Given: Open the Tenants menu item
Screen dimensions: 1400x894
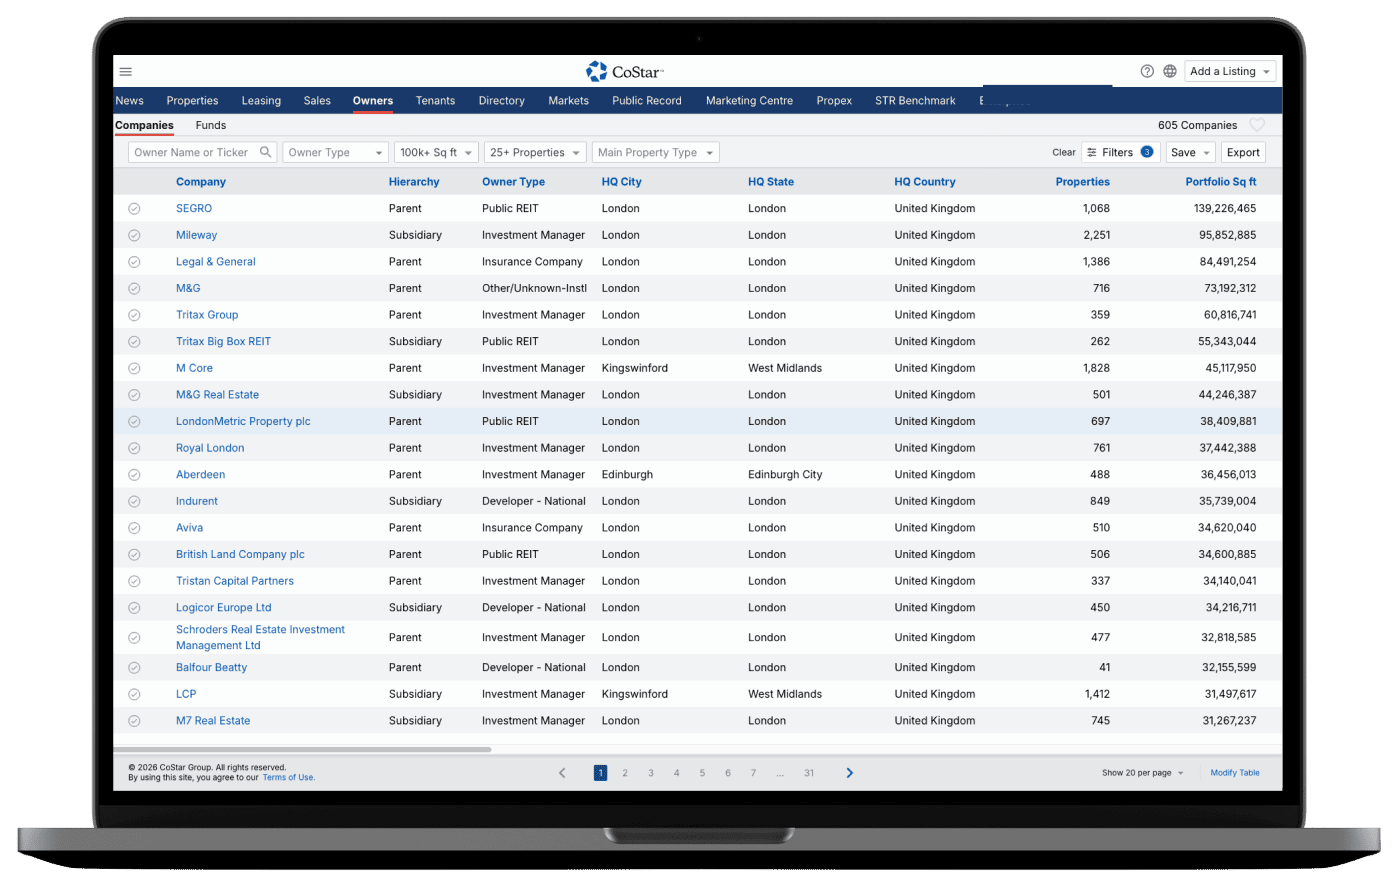Looking at the screenshot, I should click(435, 101).
